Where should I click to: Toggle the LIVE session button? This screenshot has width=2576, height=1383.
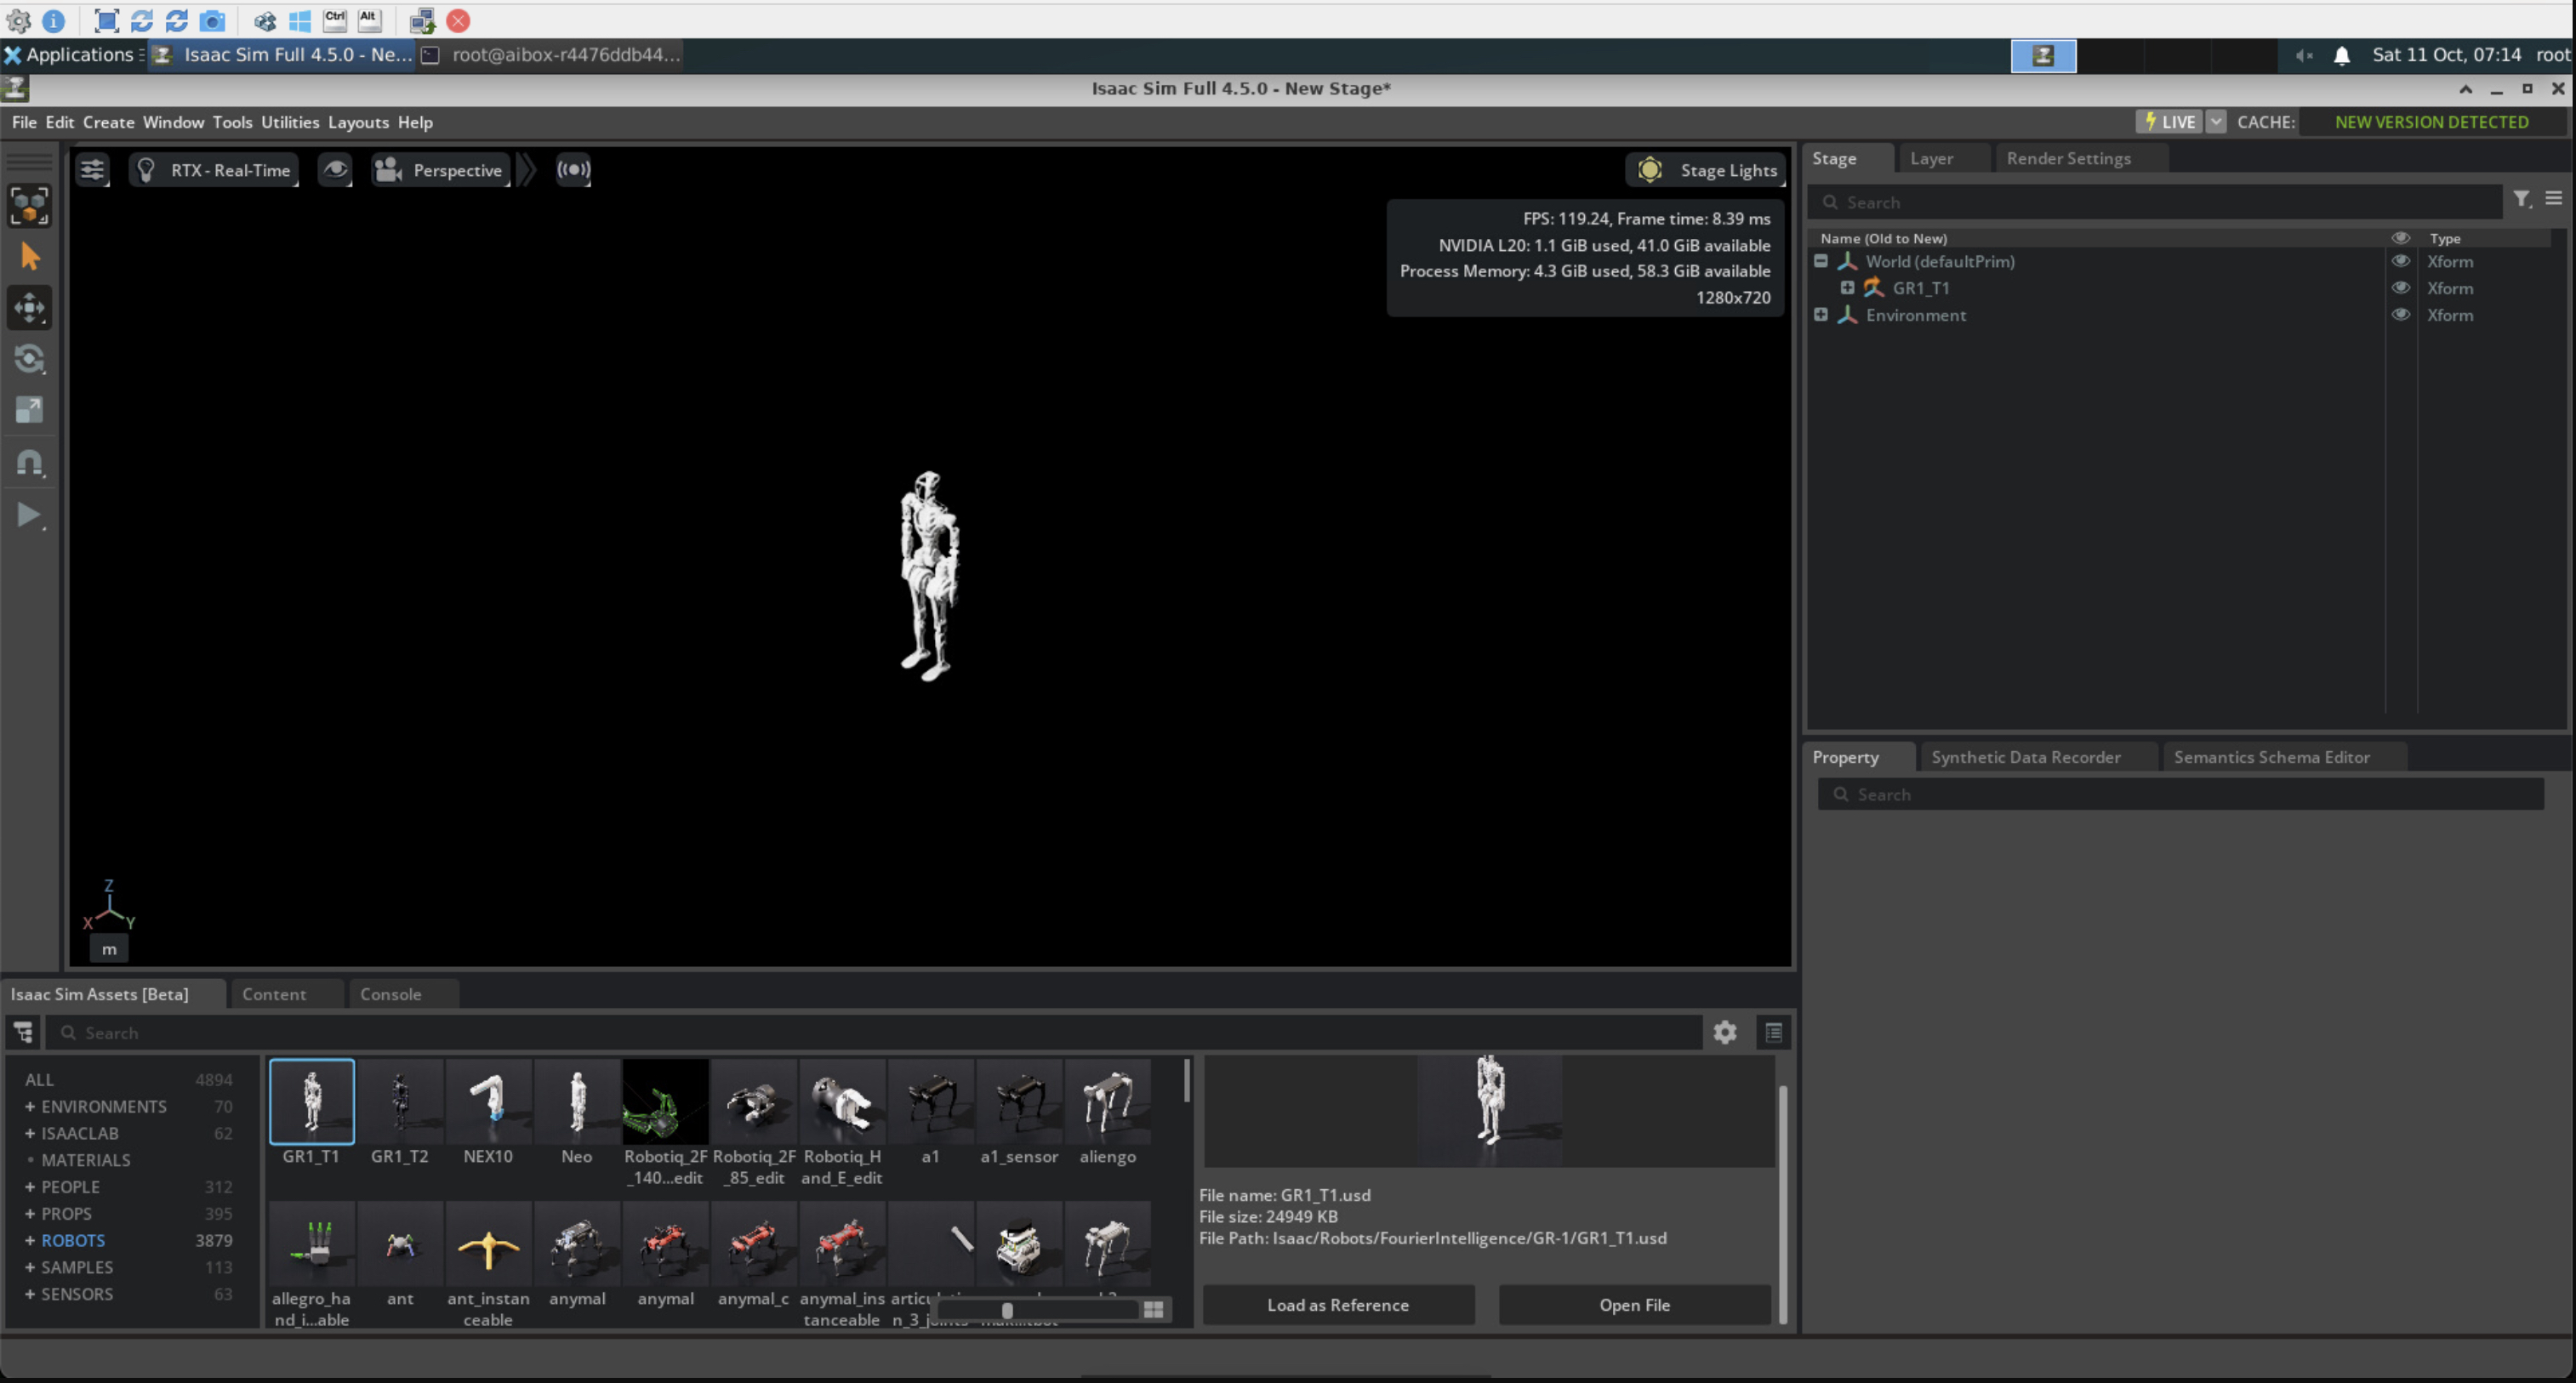pyautogui.click(x=2169, y=122)
